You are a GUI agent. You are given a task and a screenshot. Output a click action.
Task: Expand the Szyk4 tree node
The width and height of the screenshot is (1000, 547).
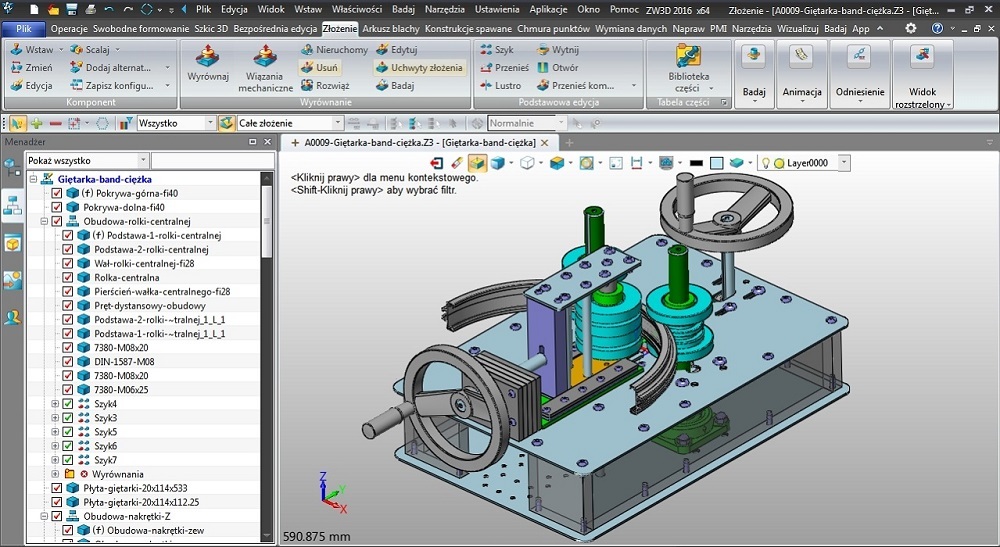tap(55, 404)
